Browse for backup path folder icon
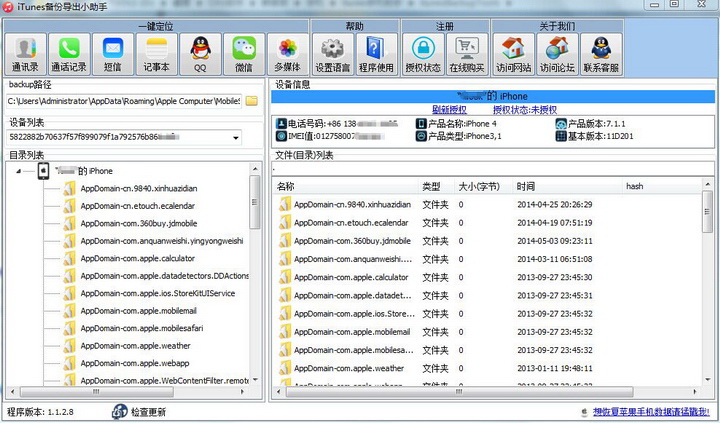720x423 pixels. (x=252, y=101)
